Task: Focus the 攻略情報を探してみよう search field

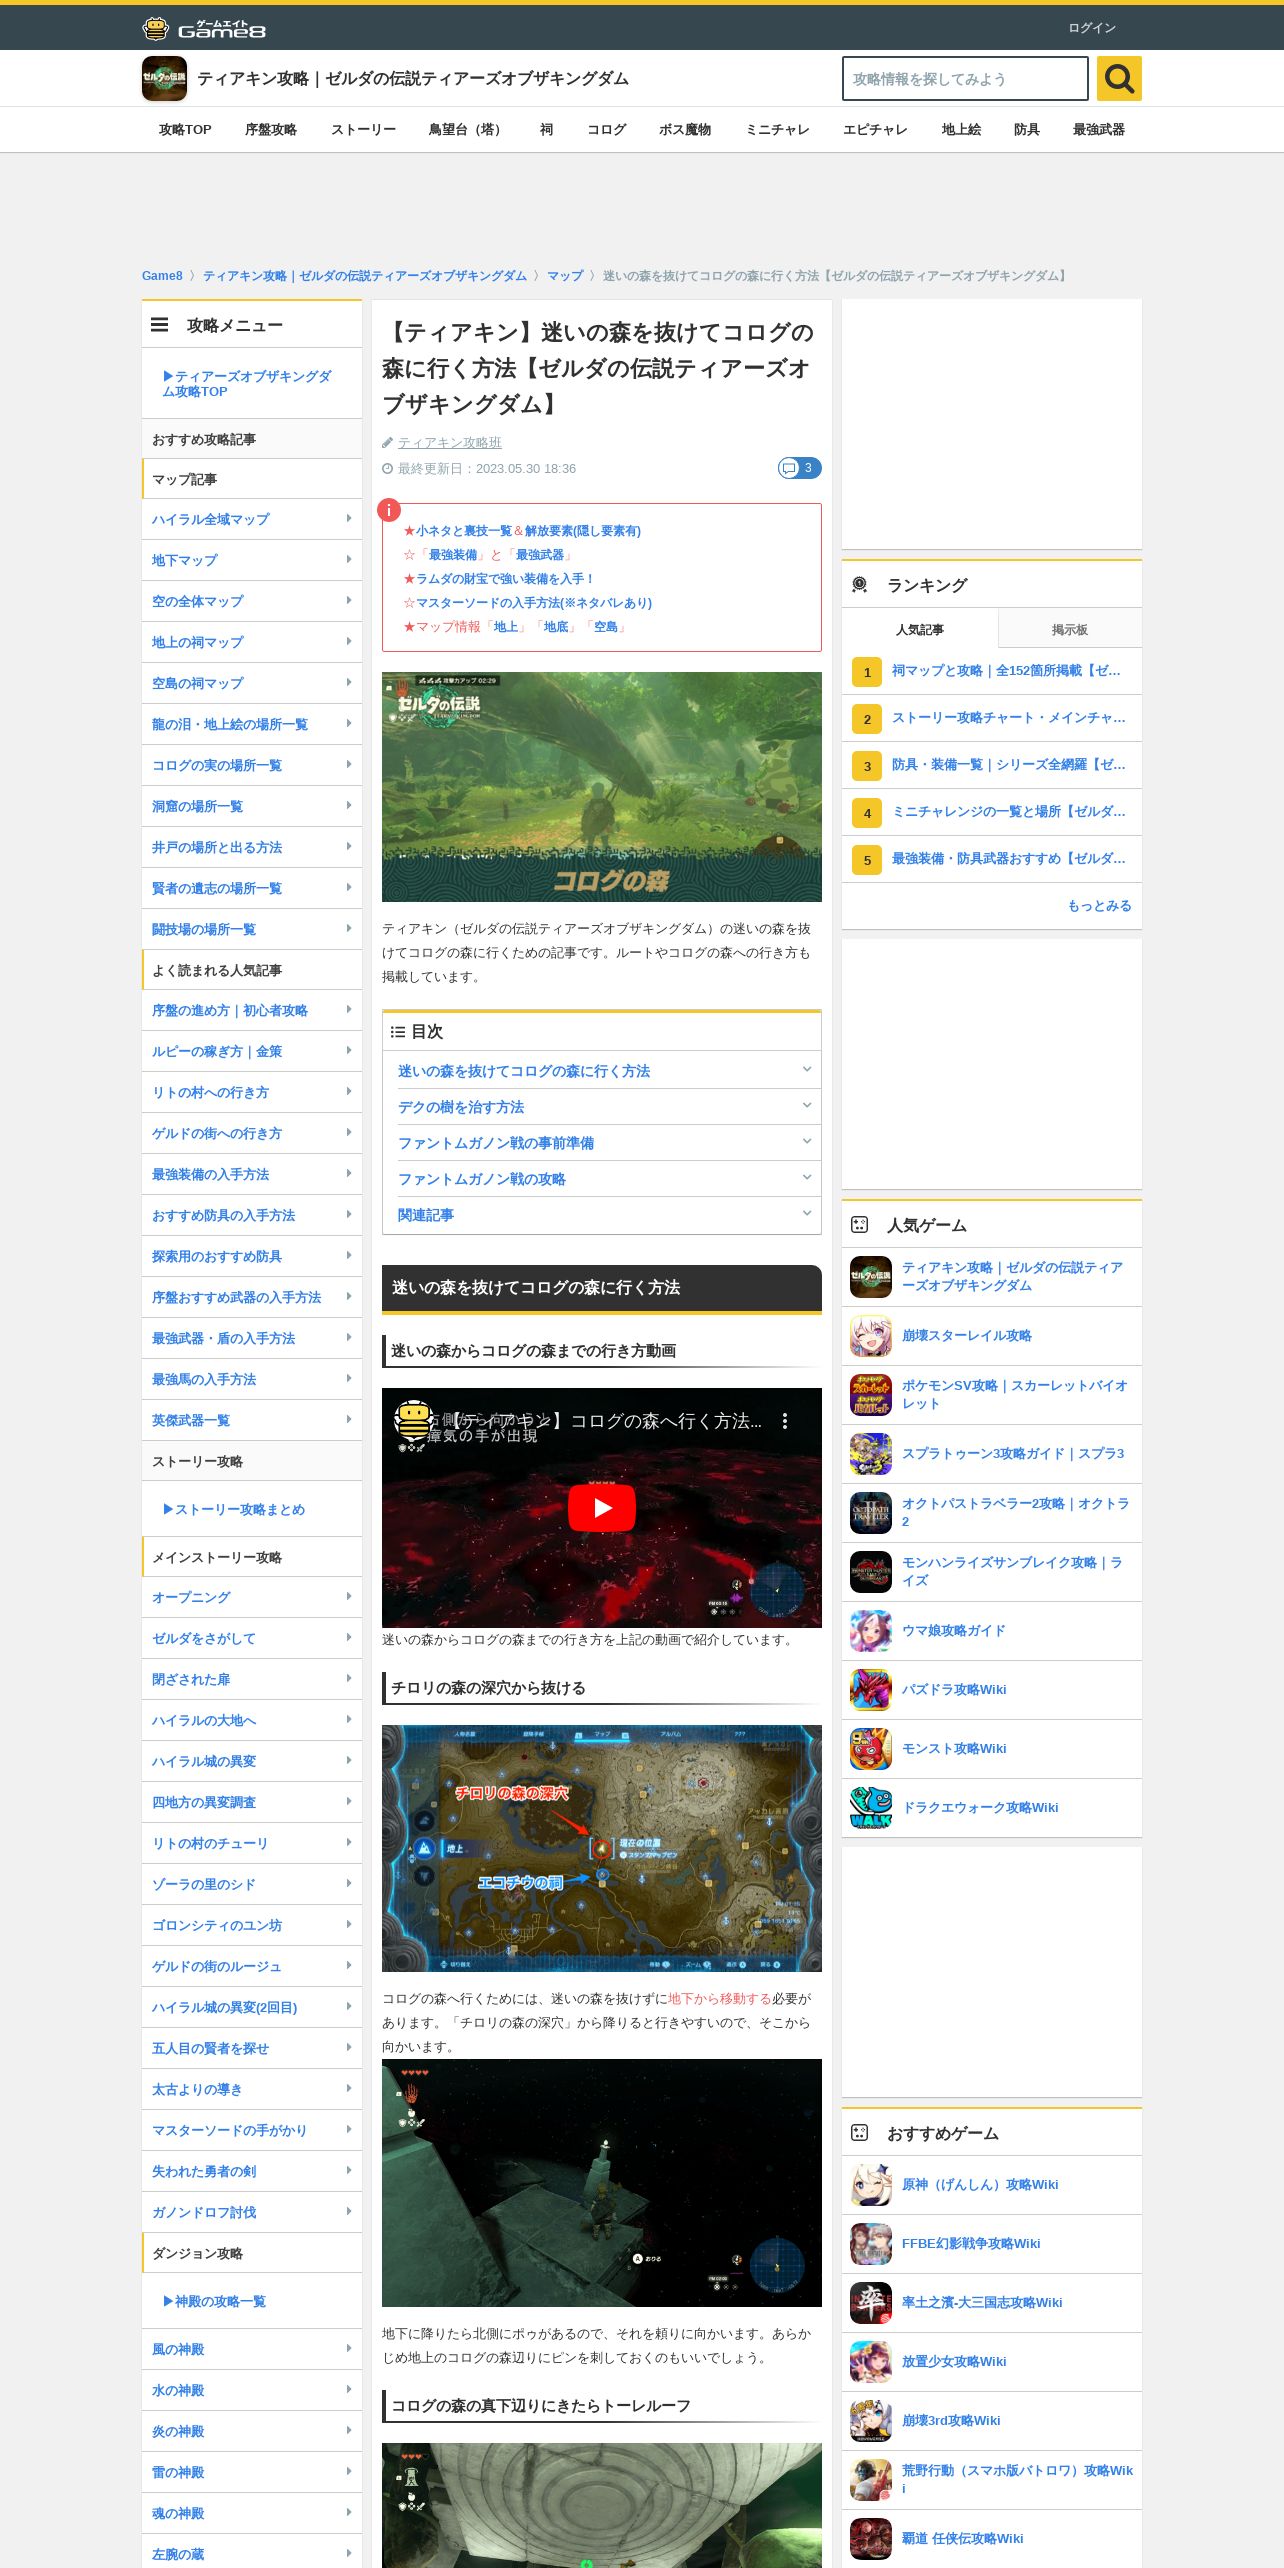Action: click(x=965, y=79)
